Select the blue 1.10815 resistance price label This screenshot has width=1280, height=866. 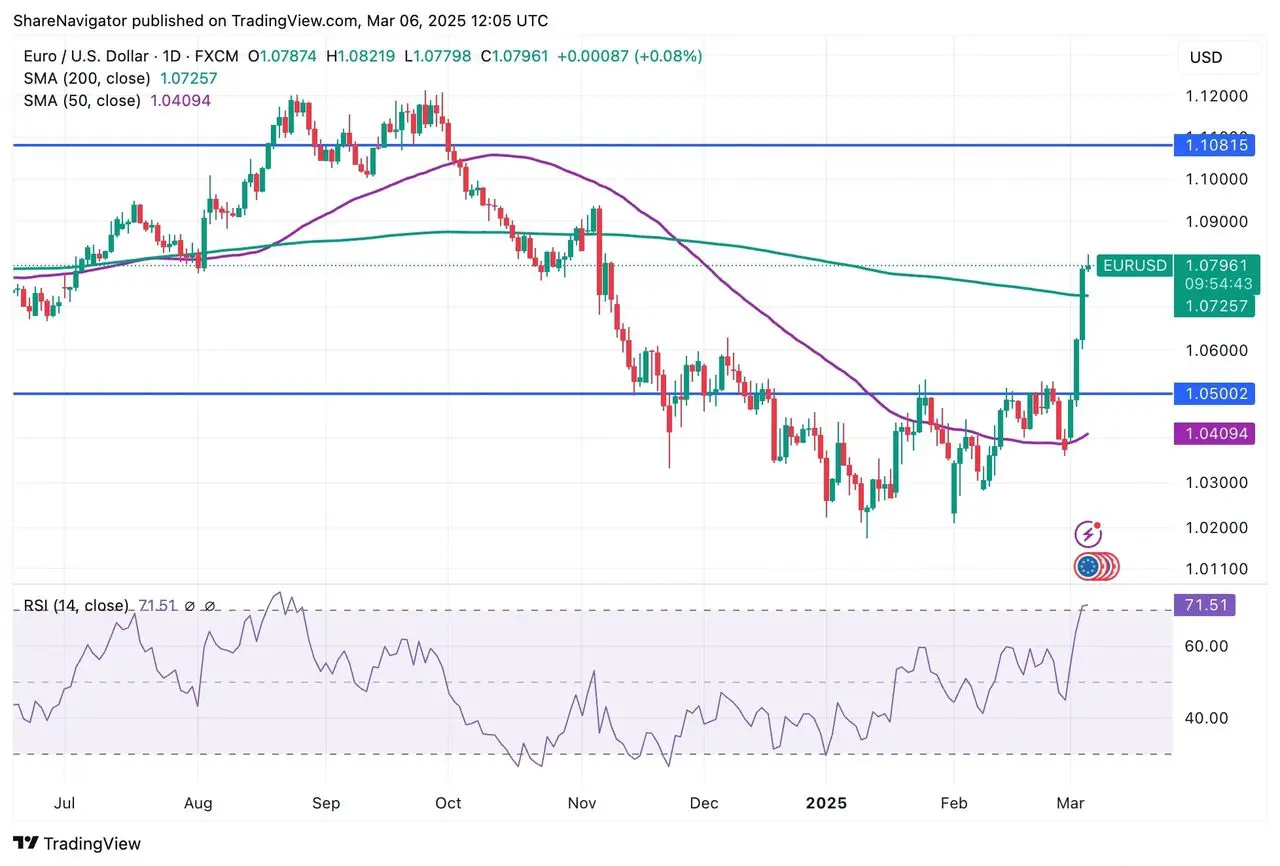tap(1214, 145)
